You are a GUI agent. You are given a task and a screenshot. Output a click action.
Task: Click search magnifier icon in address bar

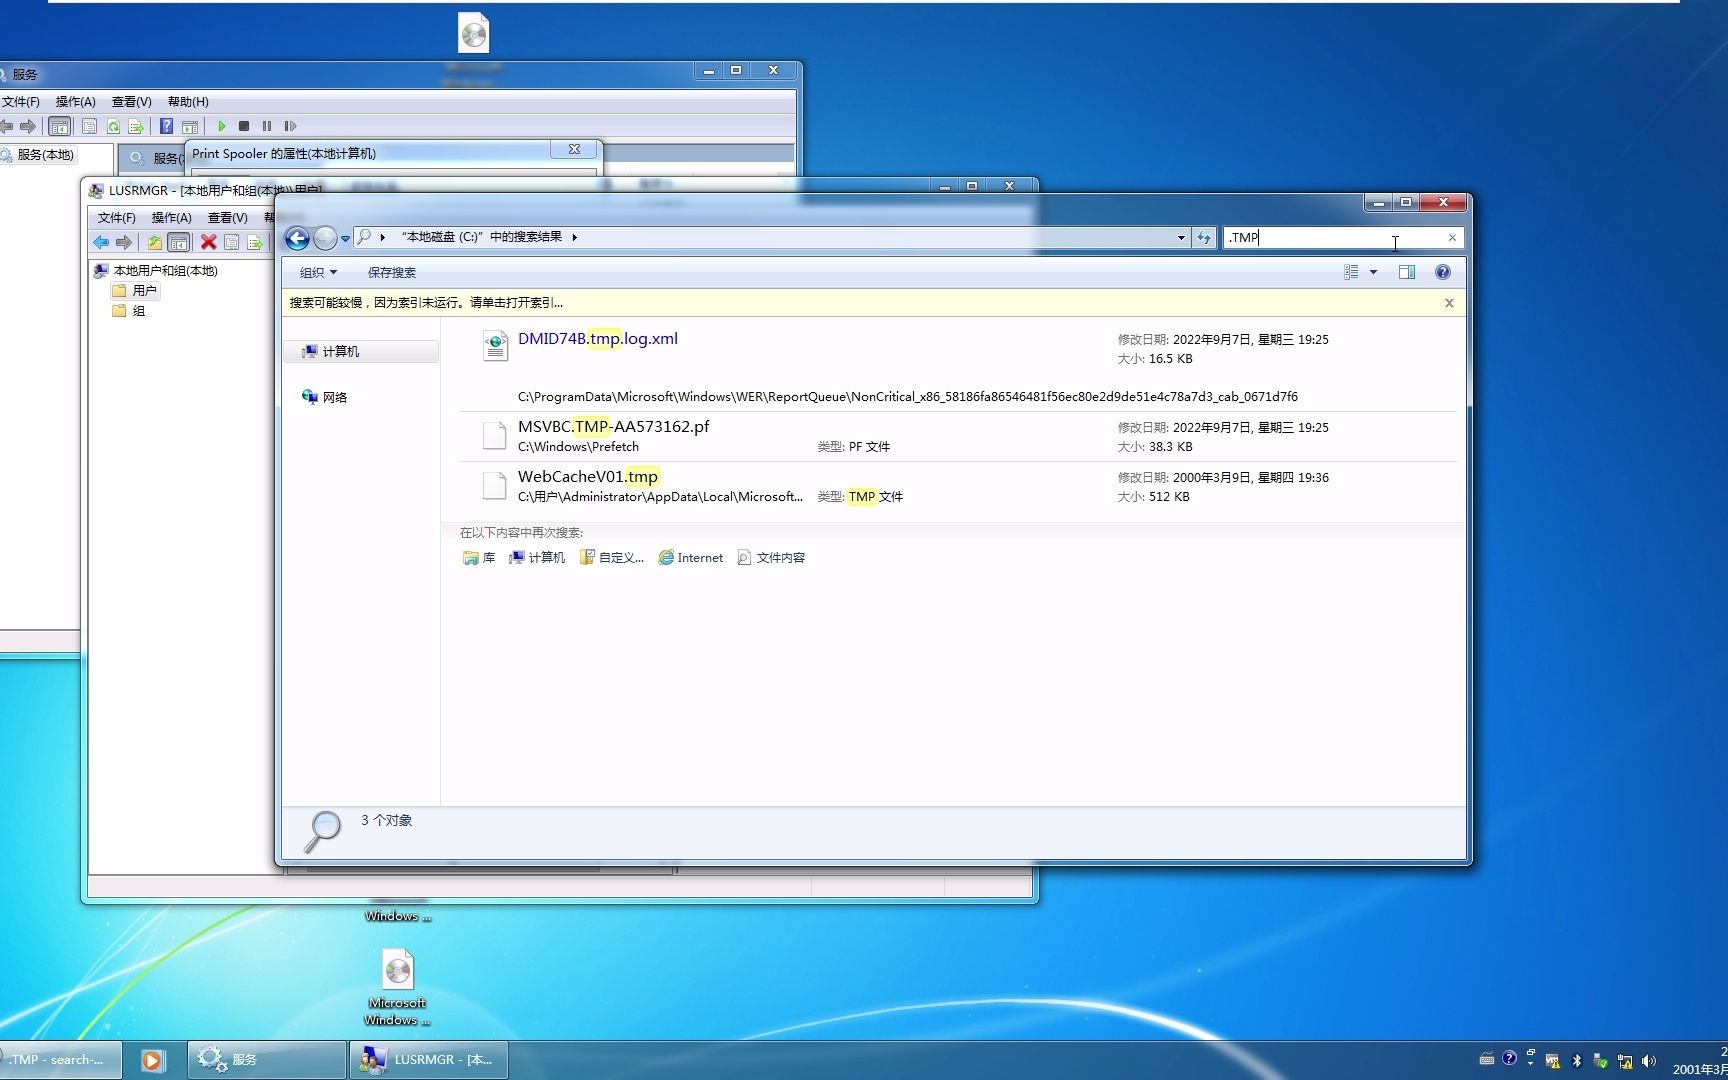(x=364, y=237)
